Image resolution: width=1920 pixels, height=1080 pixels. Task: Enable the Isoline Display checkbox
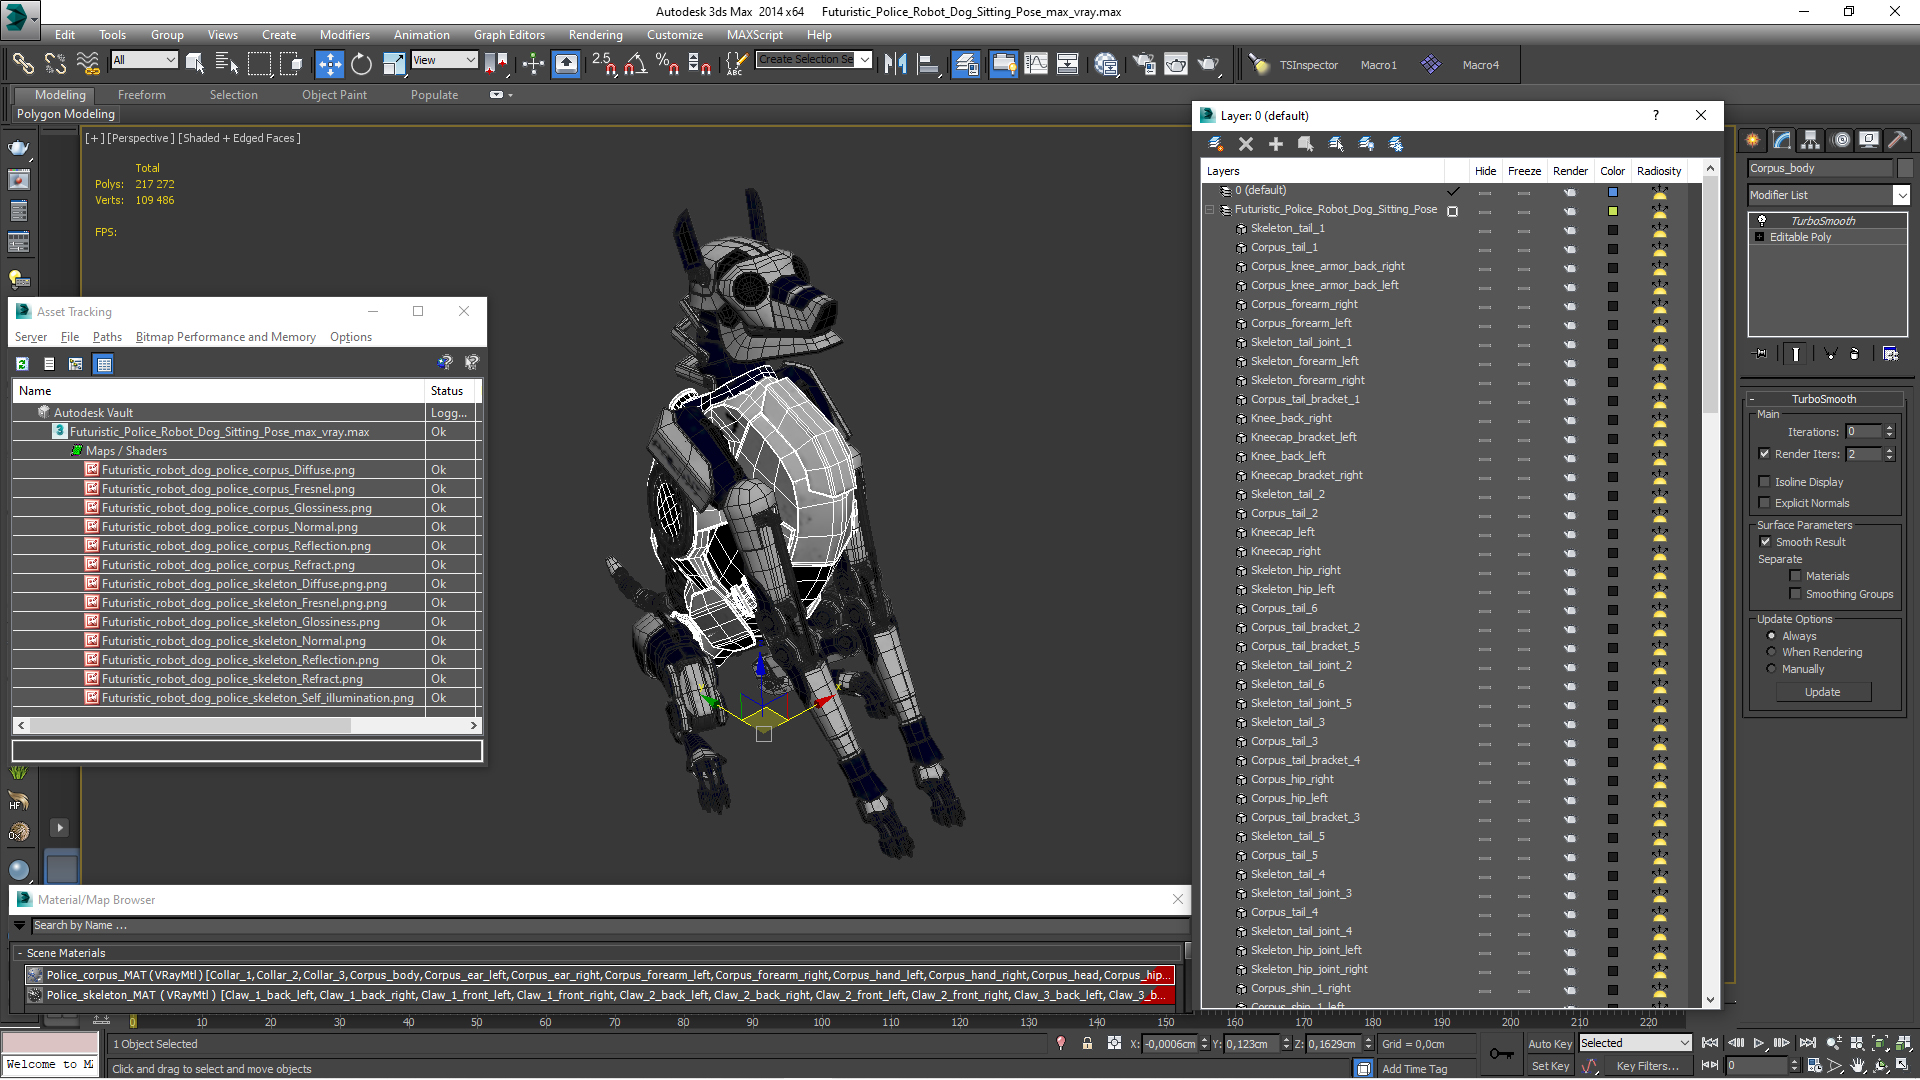coord(1765,482)
